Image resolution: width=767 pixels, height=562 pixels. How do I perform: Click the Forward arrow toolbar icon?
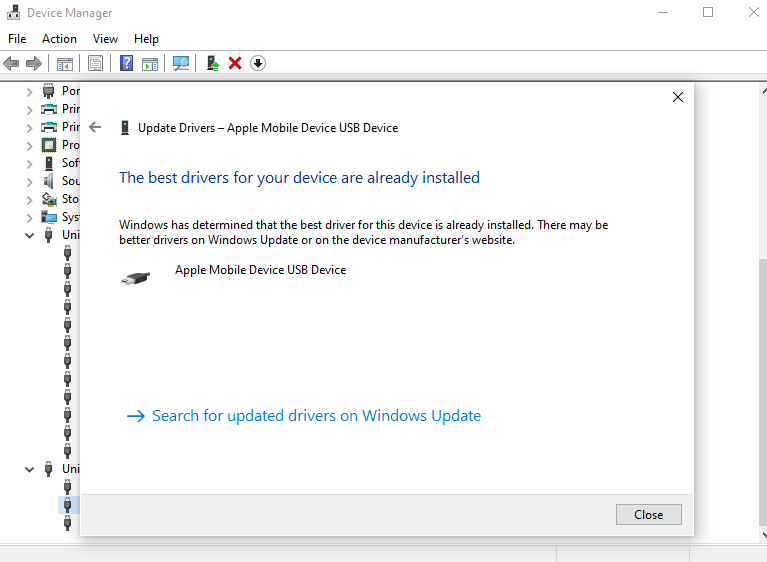pos(34,63)
